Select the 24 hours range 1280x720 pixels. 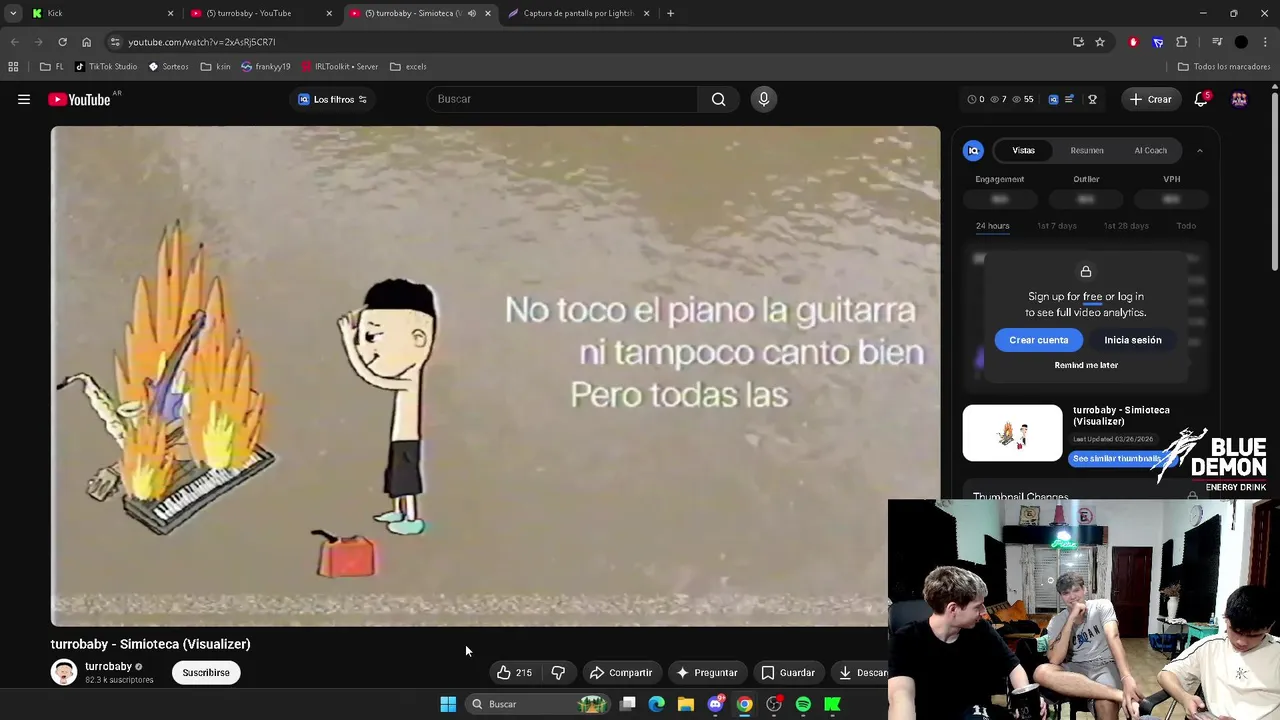click(992, 225)
